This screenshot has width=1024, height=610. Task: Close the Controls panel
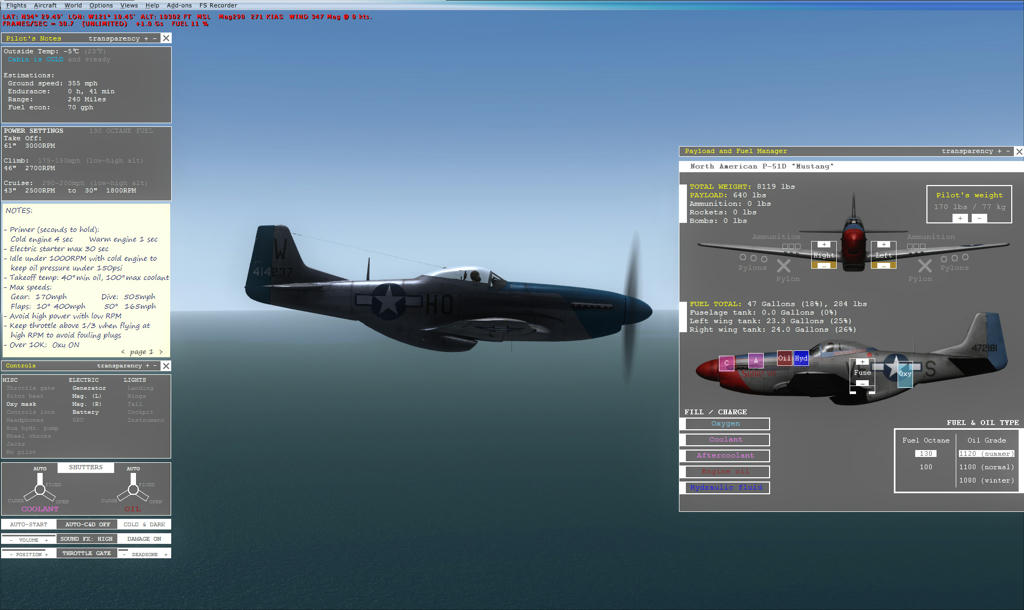point(166,366)
